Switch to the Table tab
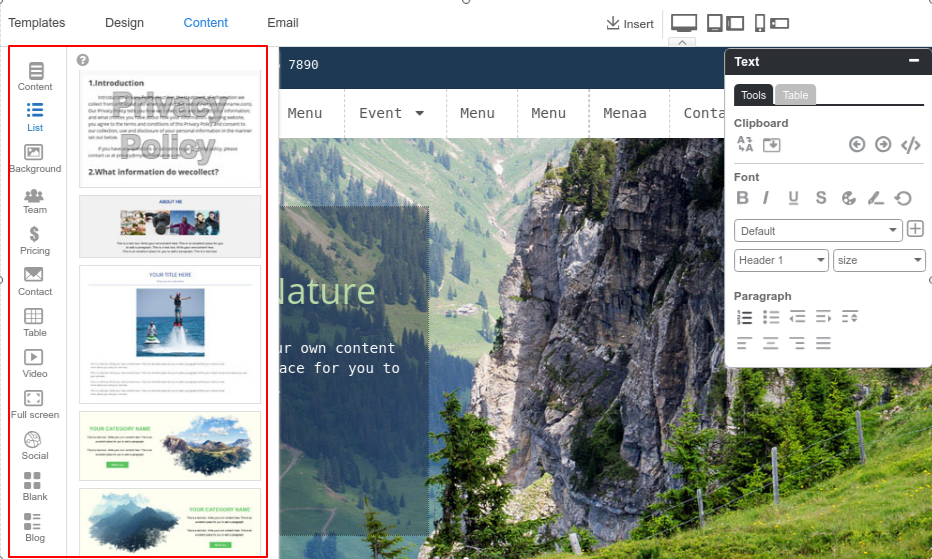The image size is (932, 559). (795, 95)
